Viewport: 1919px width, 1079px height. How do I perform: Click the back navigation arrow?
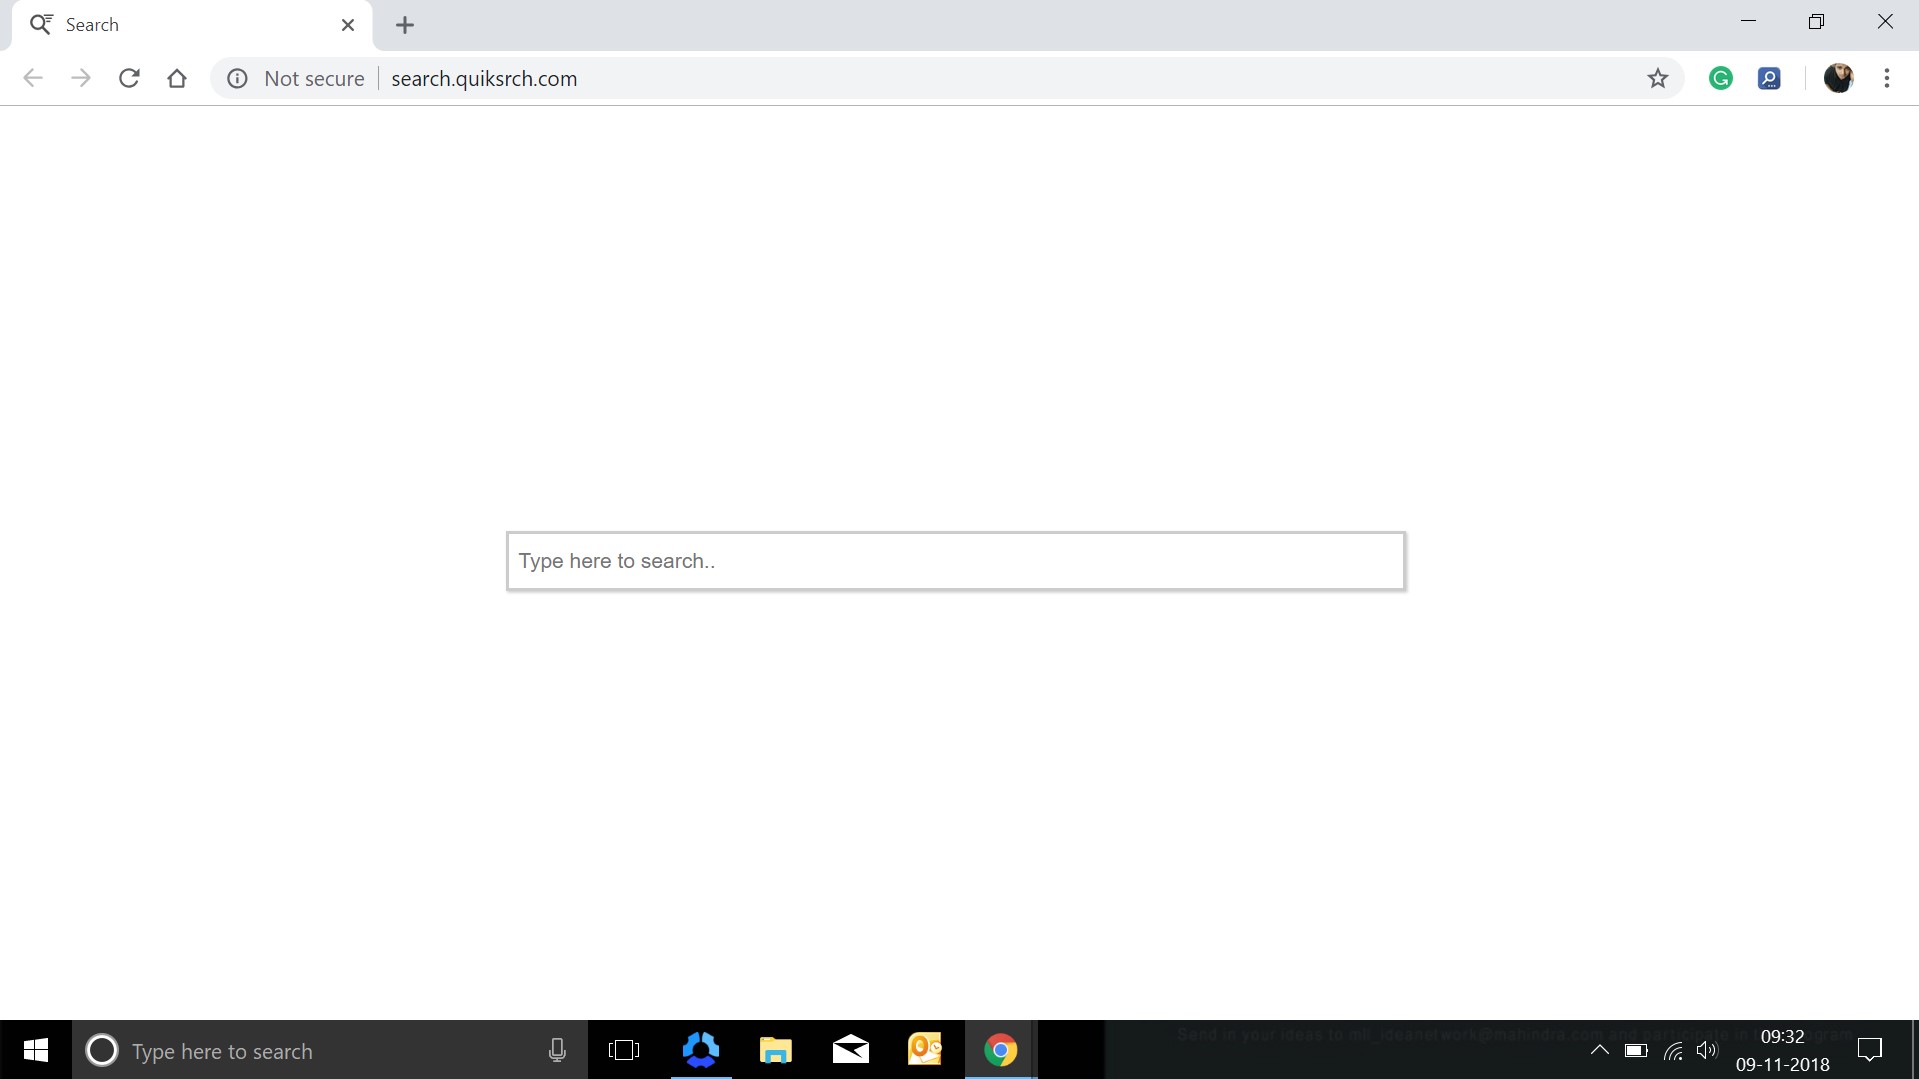33,78
